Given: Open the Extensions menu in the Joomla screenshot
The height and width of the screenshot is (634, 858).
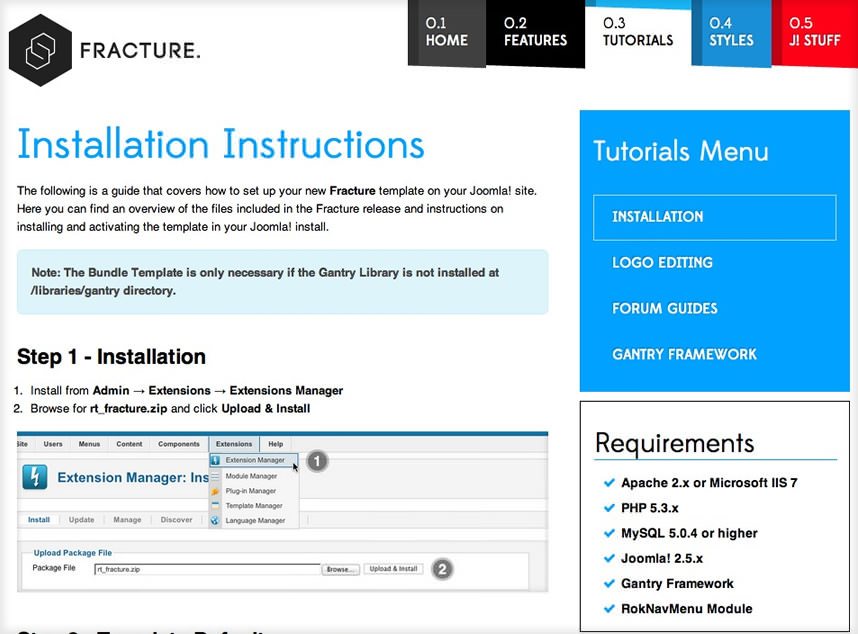Looking at the screenshot, I should tap(234, 444).
